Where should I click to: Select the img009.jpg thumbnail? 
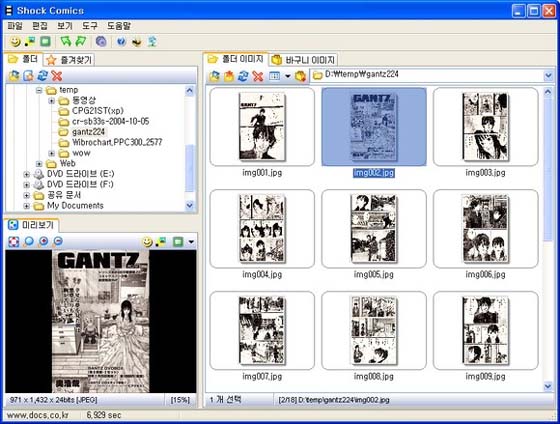click(x=485, y=330)
